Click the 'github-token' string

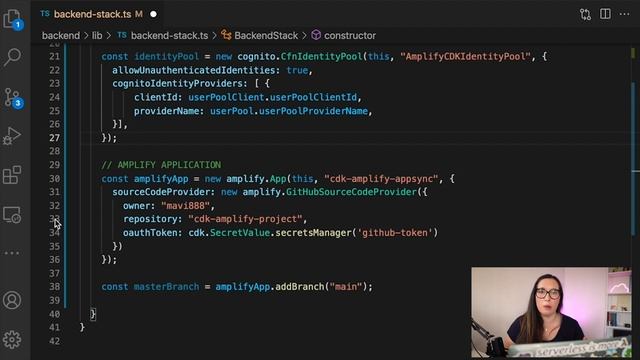coord(395,233)
